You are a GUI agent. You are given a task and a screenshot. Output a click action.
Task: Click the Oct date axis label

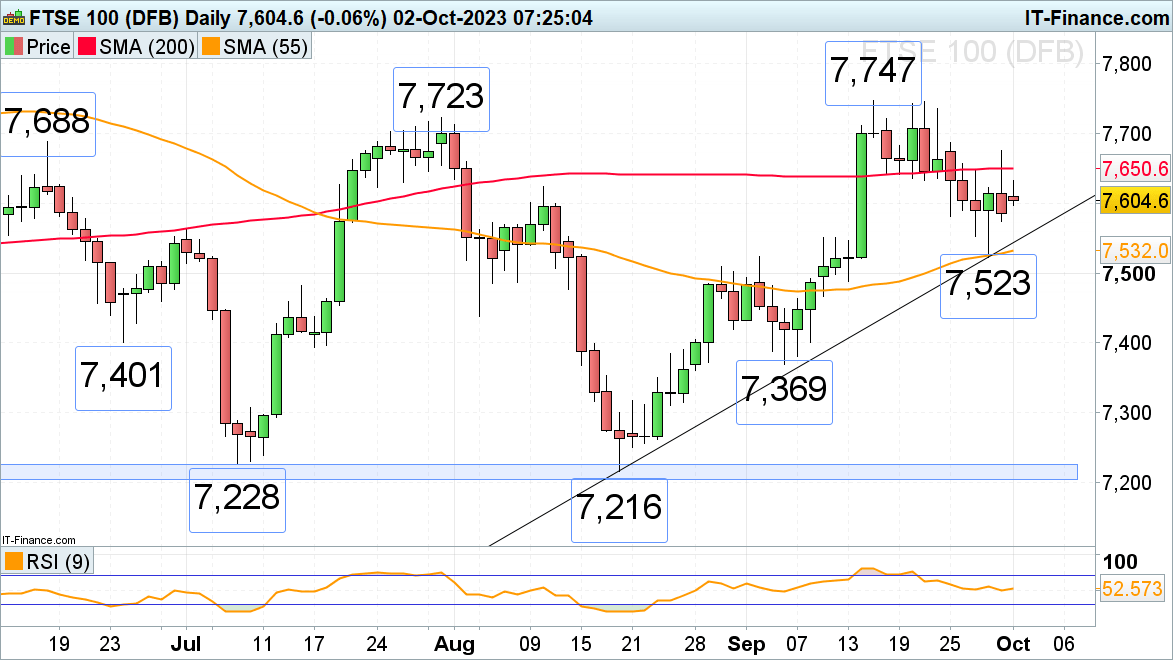click(1013, 644)
